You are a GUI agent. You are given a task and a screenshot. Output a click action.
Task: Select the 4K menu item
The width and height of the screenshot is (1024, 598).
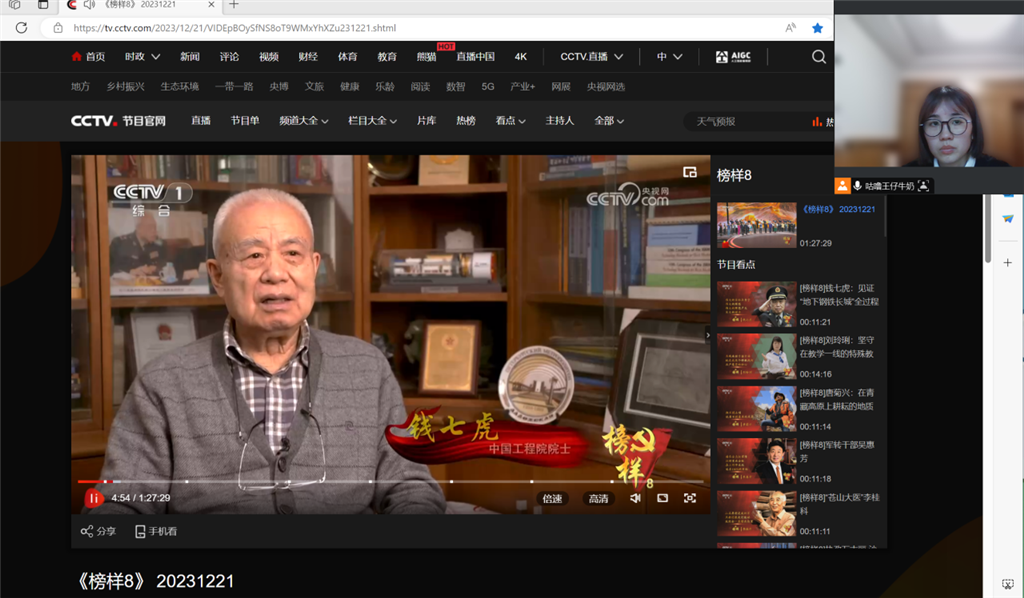(x=520, y=57)
